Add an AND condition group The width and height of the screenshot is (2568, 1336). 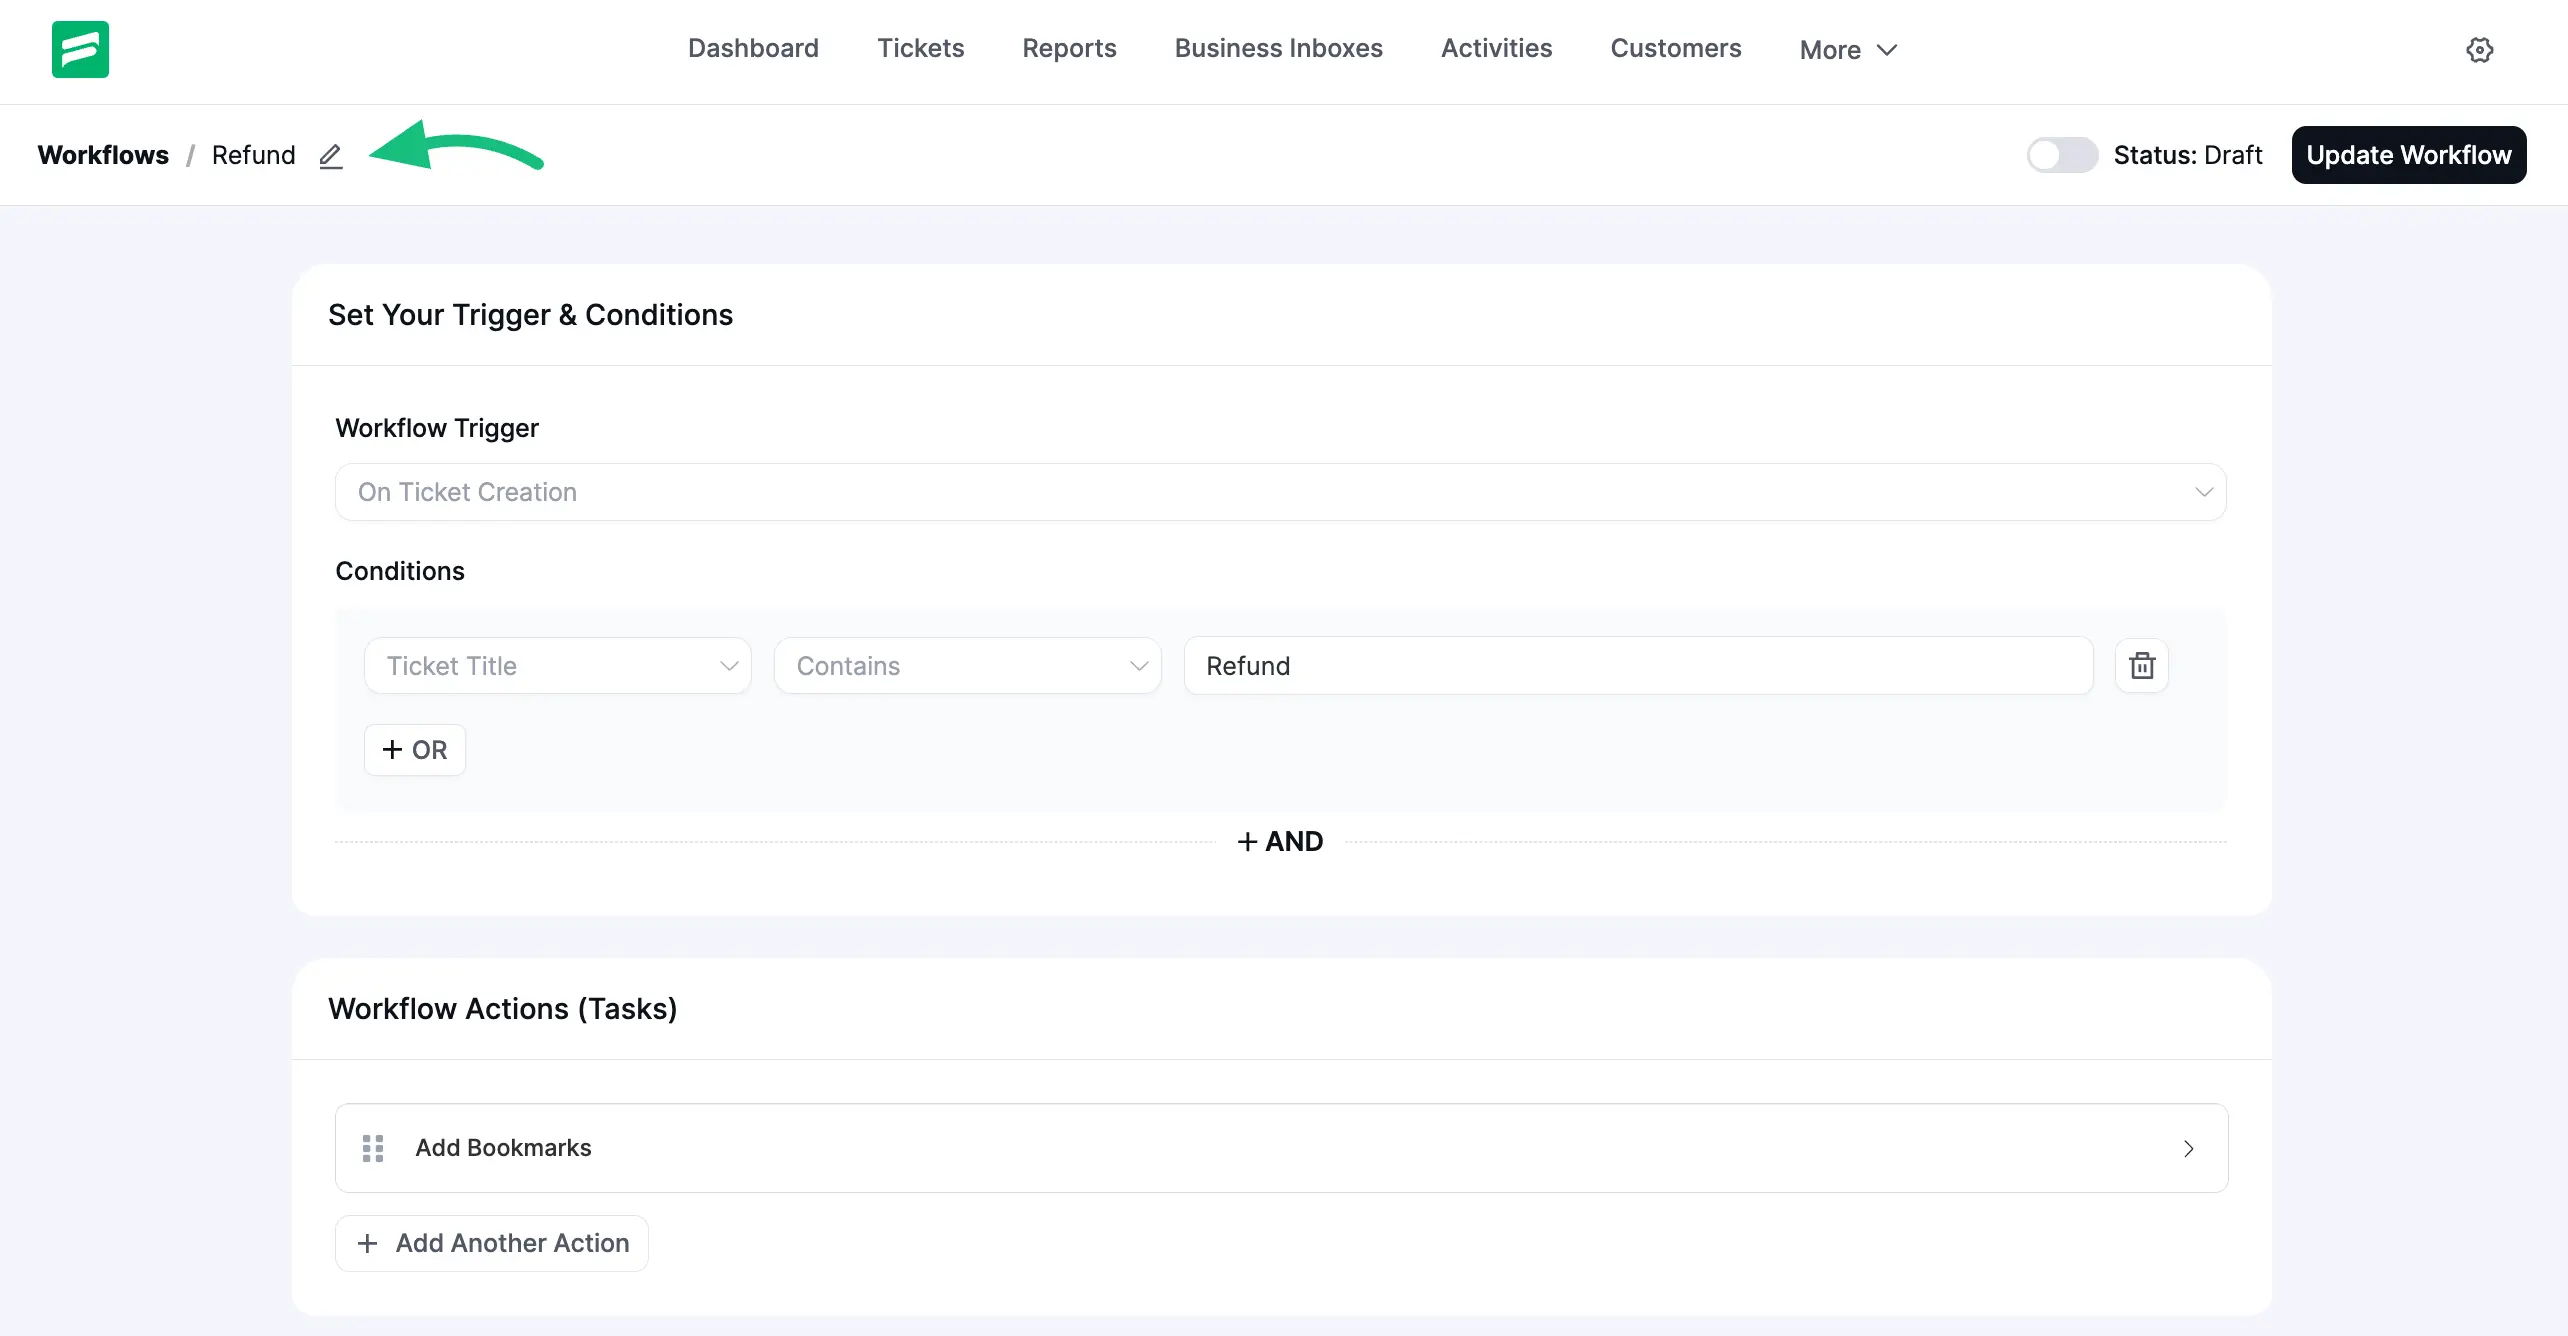pyautogui.click(x=1280, y=841)
